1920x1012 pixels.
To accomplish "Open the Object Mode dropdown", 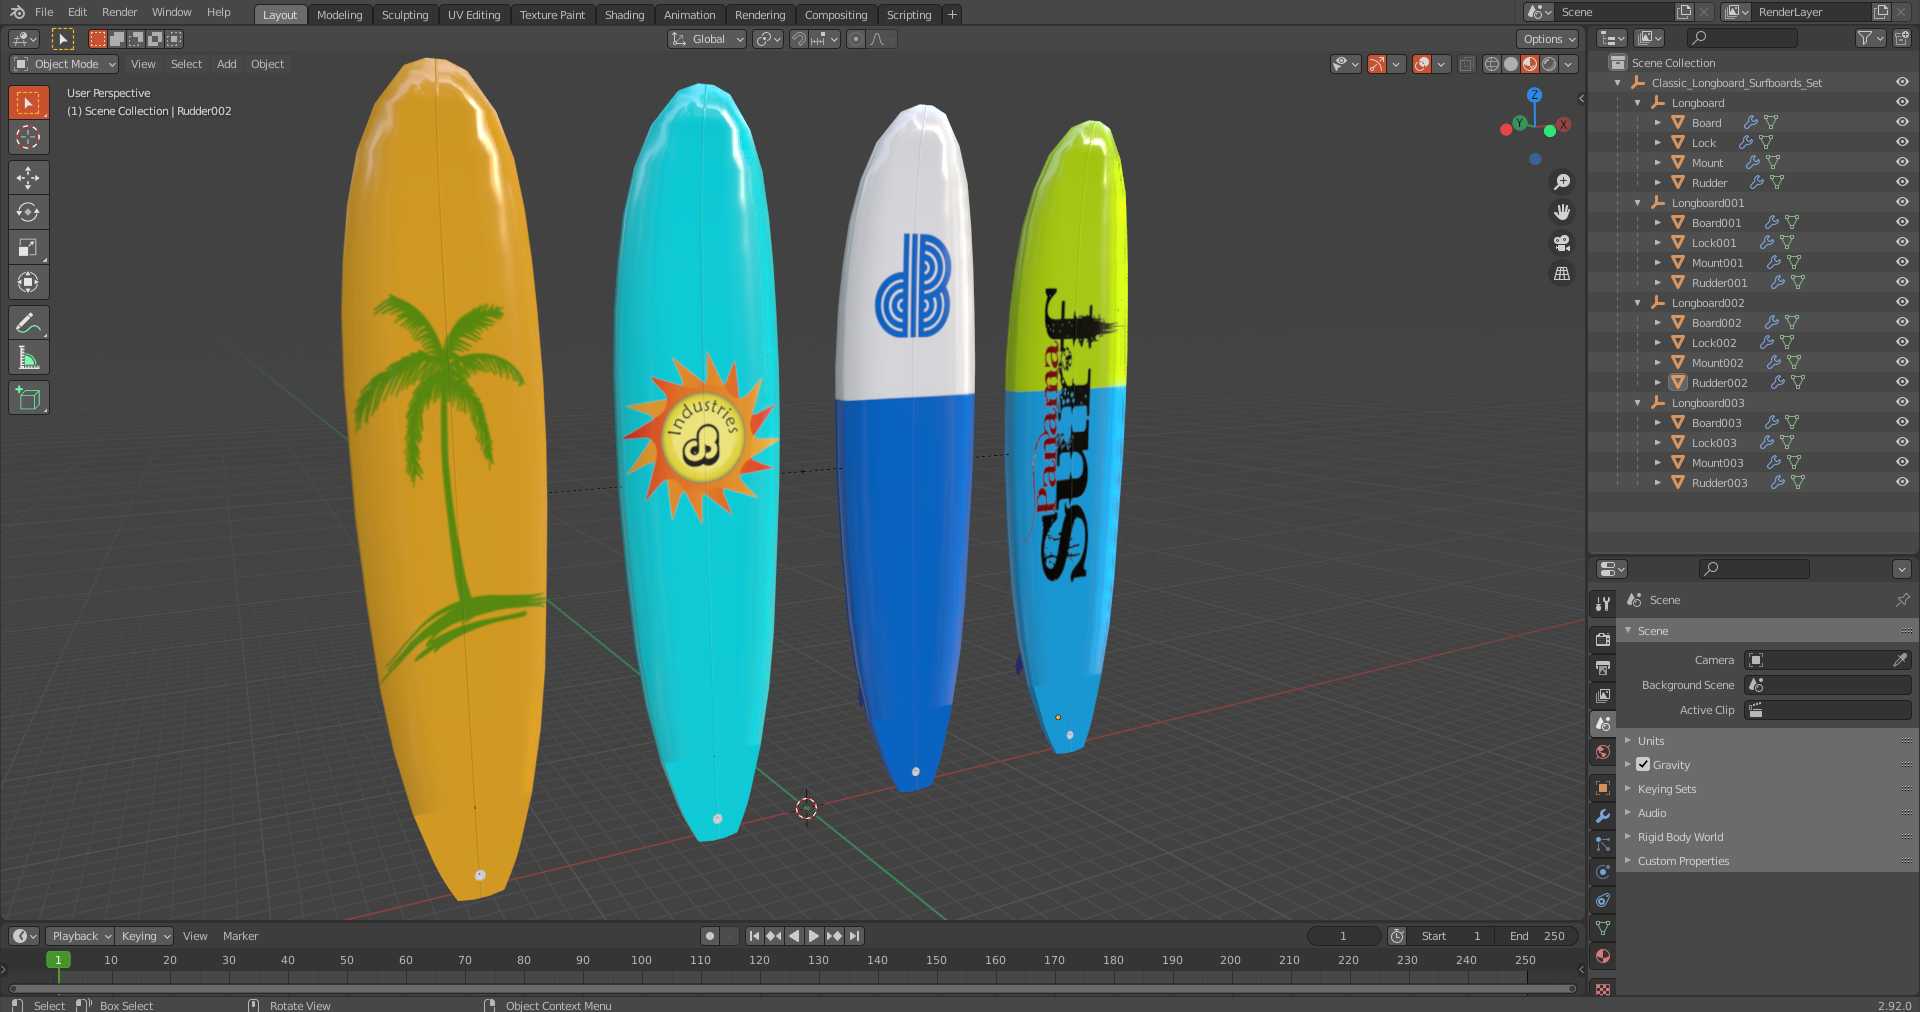I will click(65, 64).
